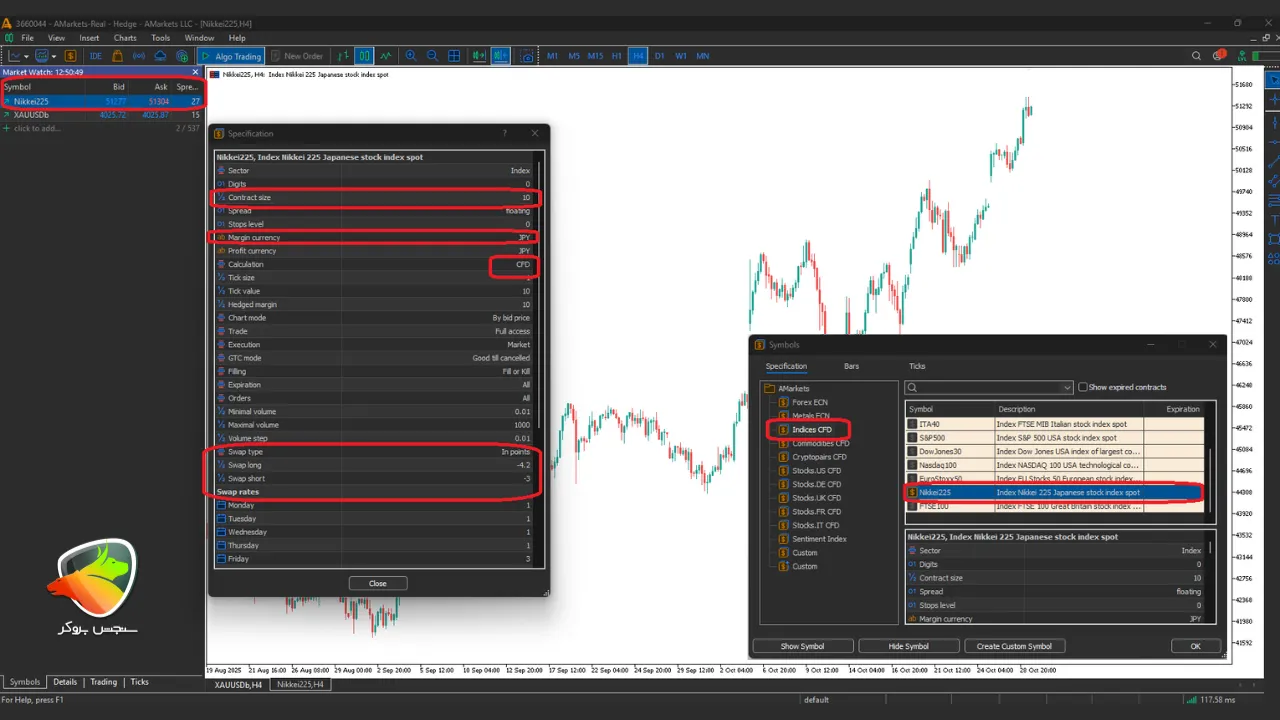Click the LVL level indicator icon

click(1244, 54)
